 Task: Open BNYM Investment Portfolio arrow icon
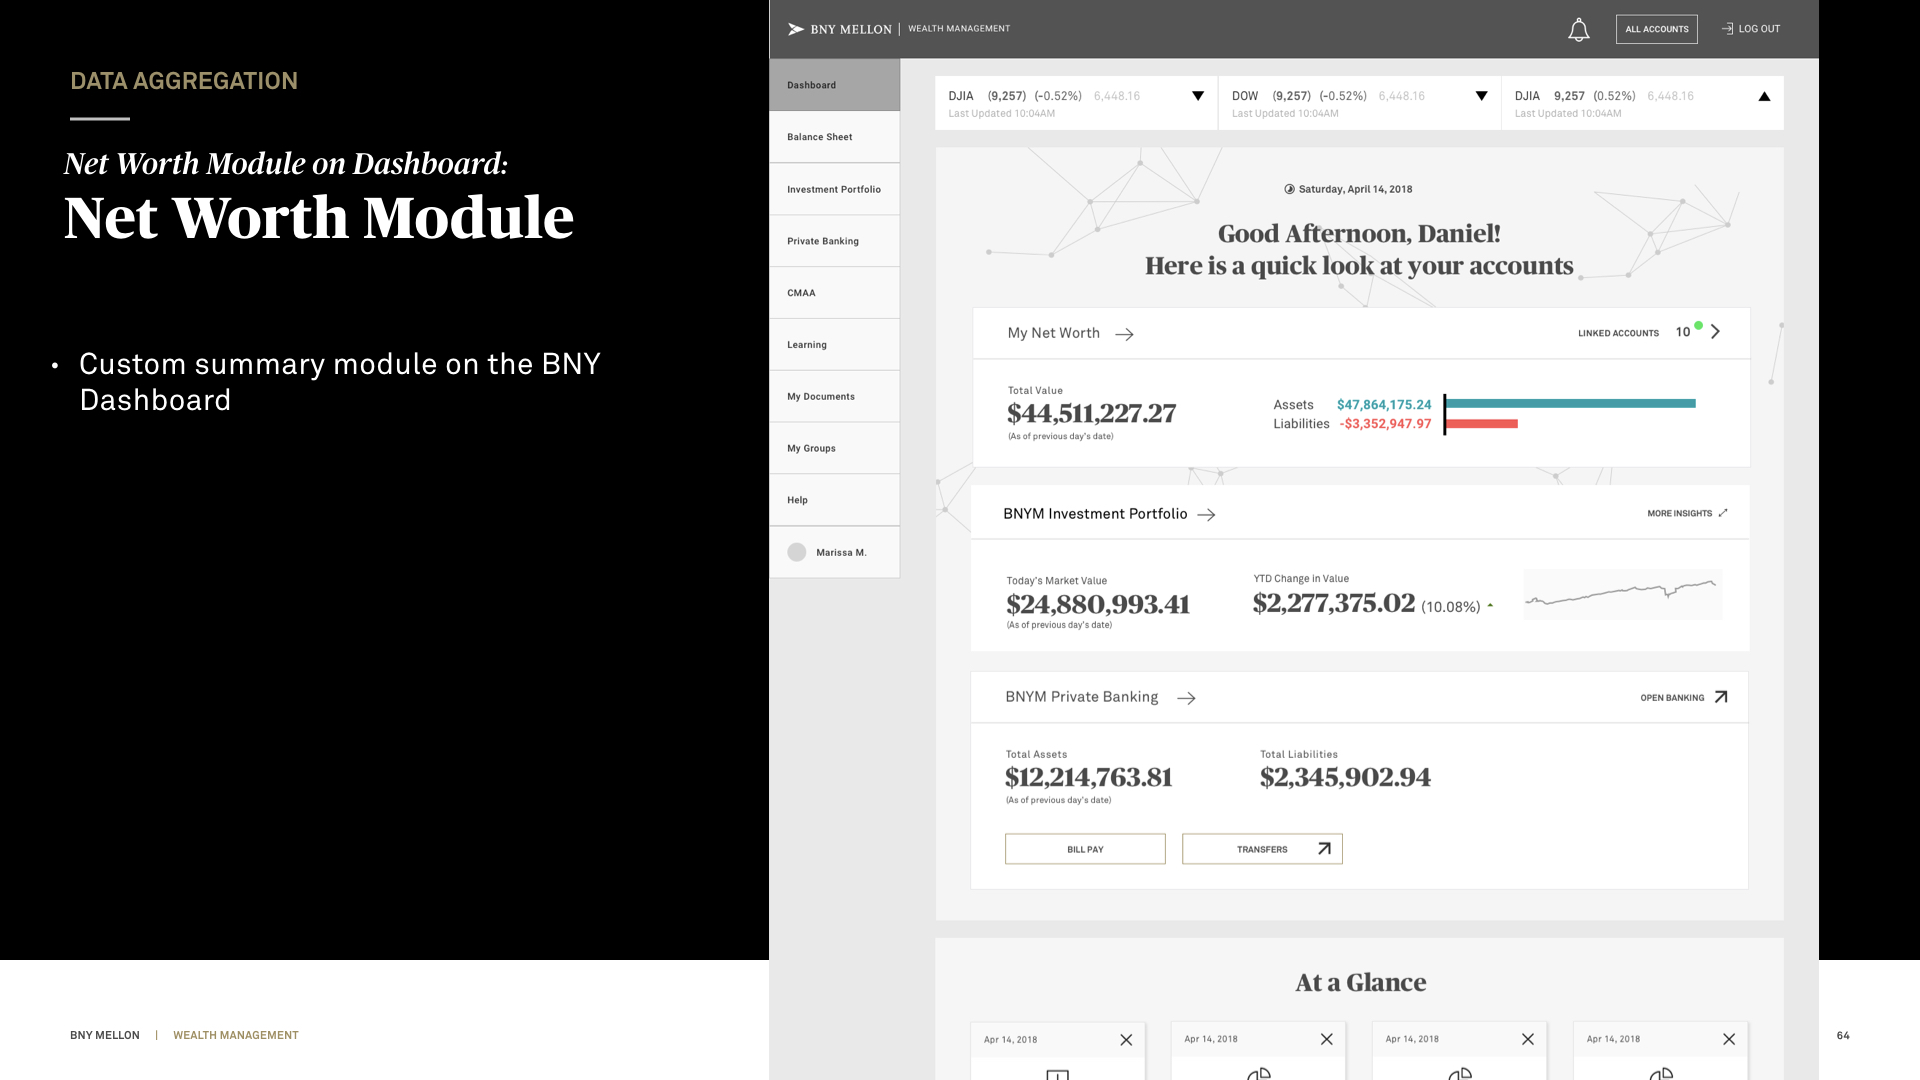[1206, 514]
